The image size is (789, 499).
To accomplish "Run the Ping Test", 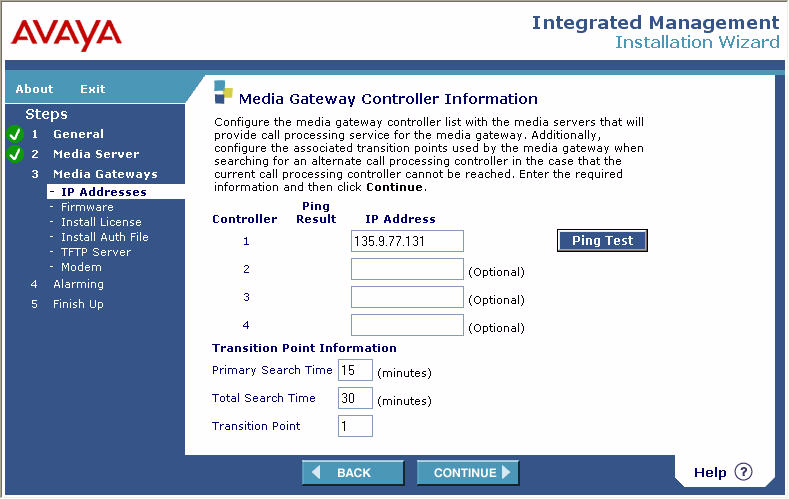I will (602, 240).
